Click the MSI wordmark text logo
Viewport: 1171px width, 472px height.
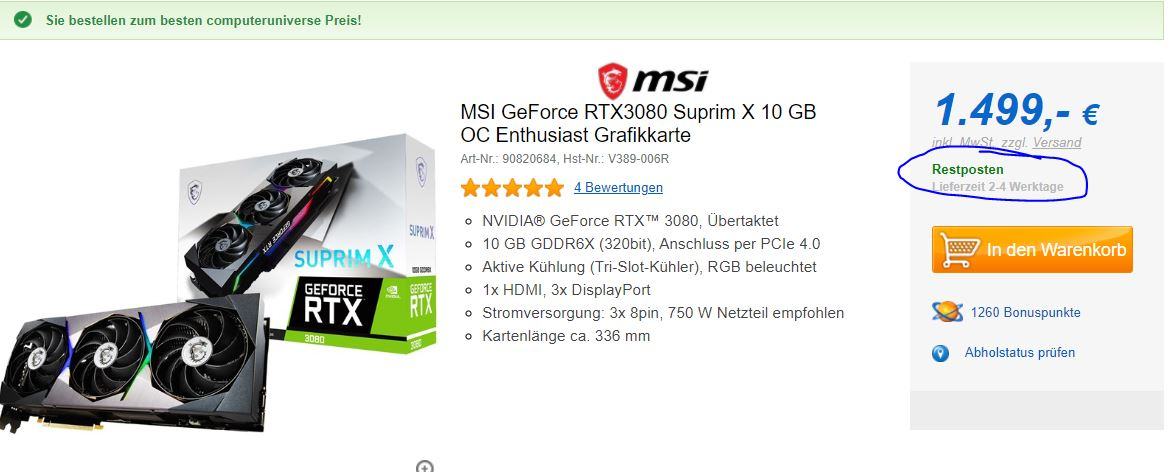click(670, 81)
